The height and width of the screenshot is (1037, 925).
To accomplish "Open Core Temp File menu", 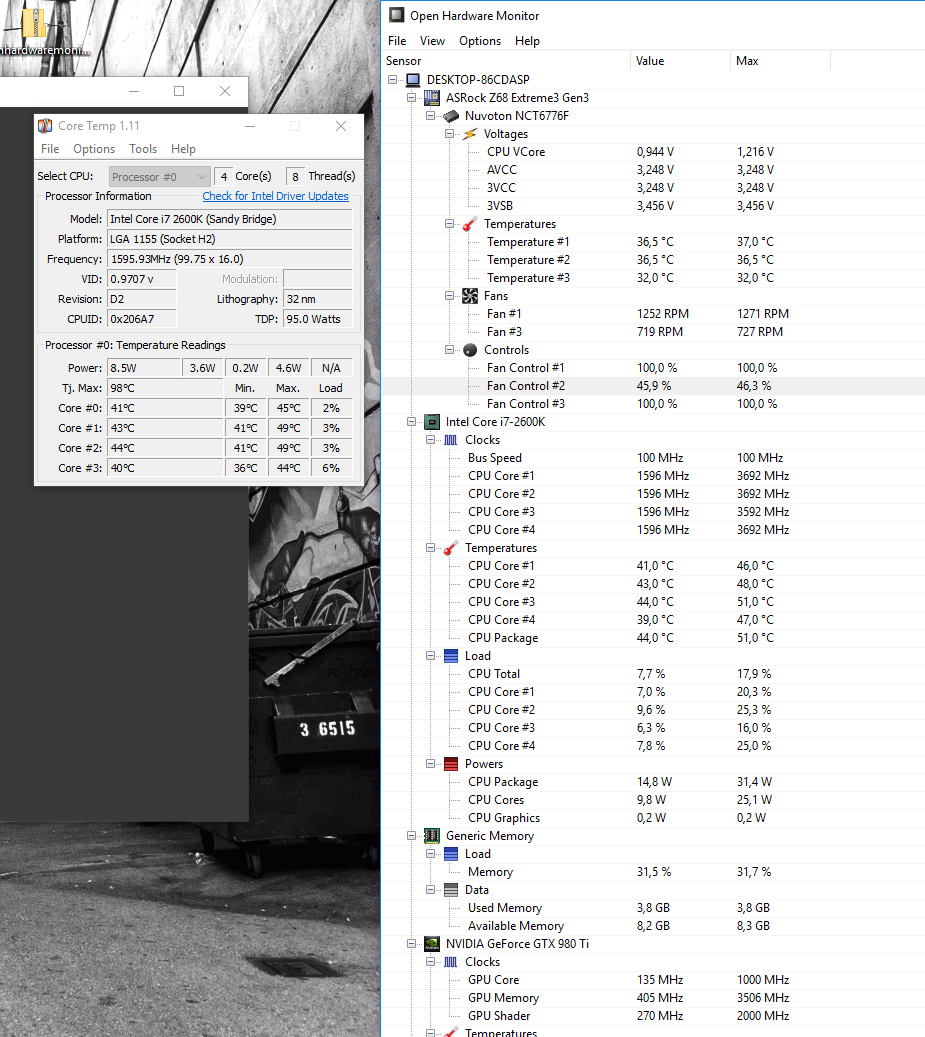I will pyautogui.click(x=50, y=149).
